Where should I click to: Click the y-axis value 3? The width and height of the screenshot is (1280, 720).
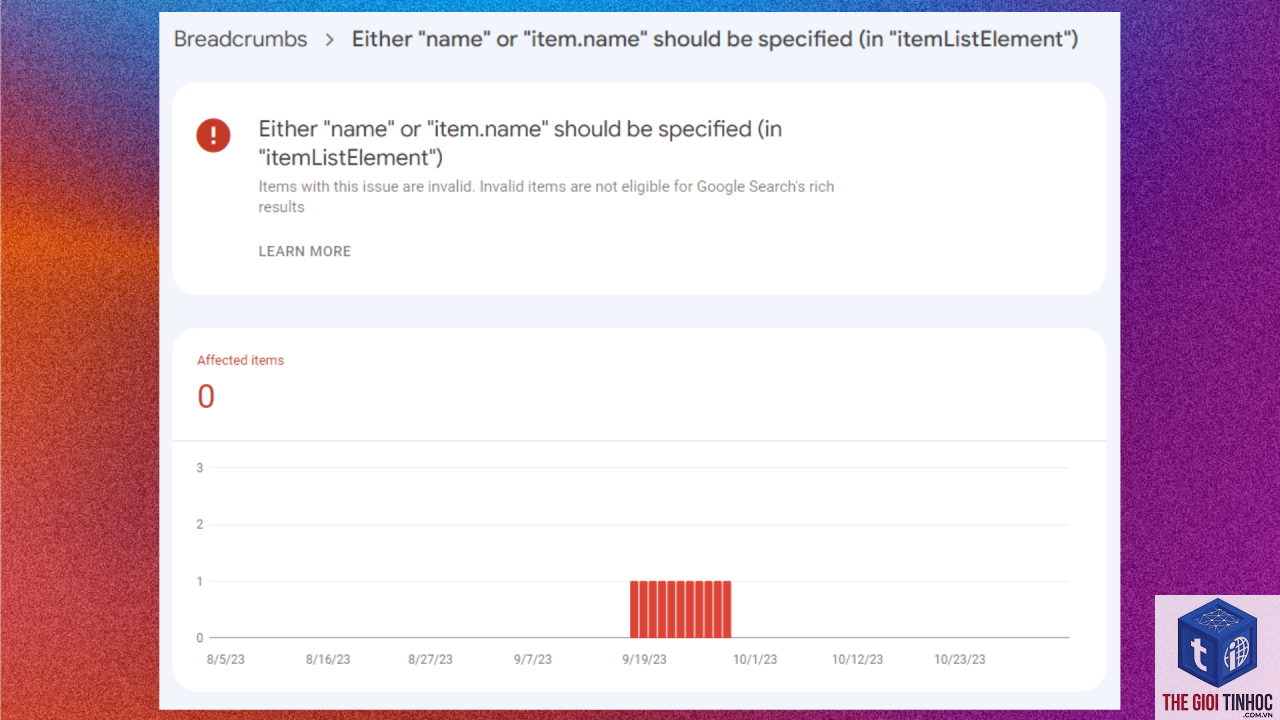pos(200,468)
